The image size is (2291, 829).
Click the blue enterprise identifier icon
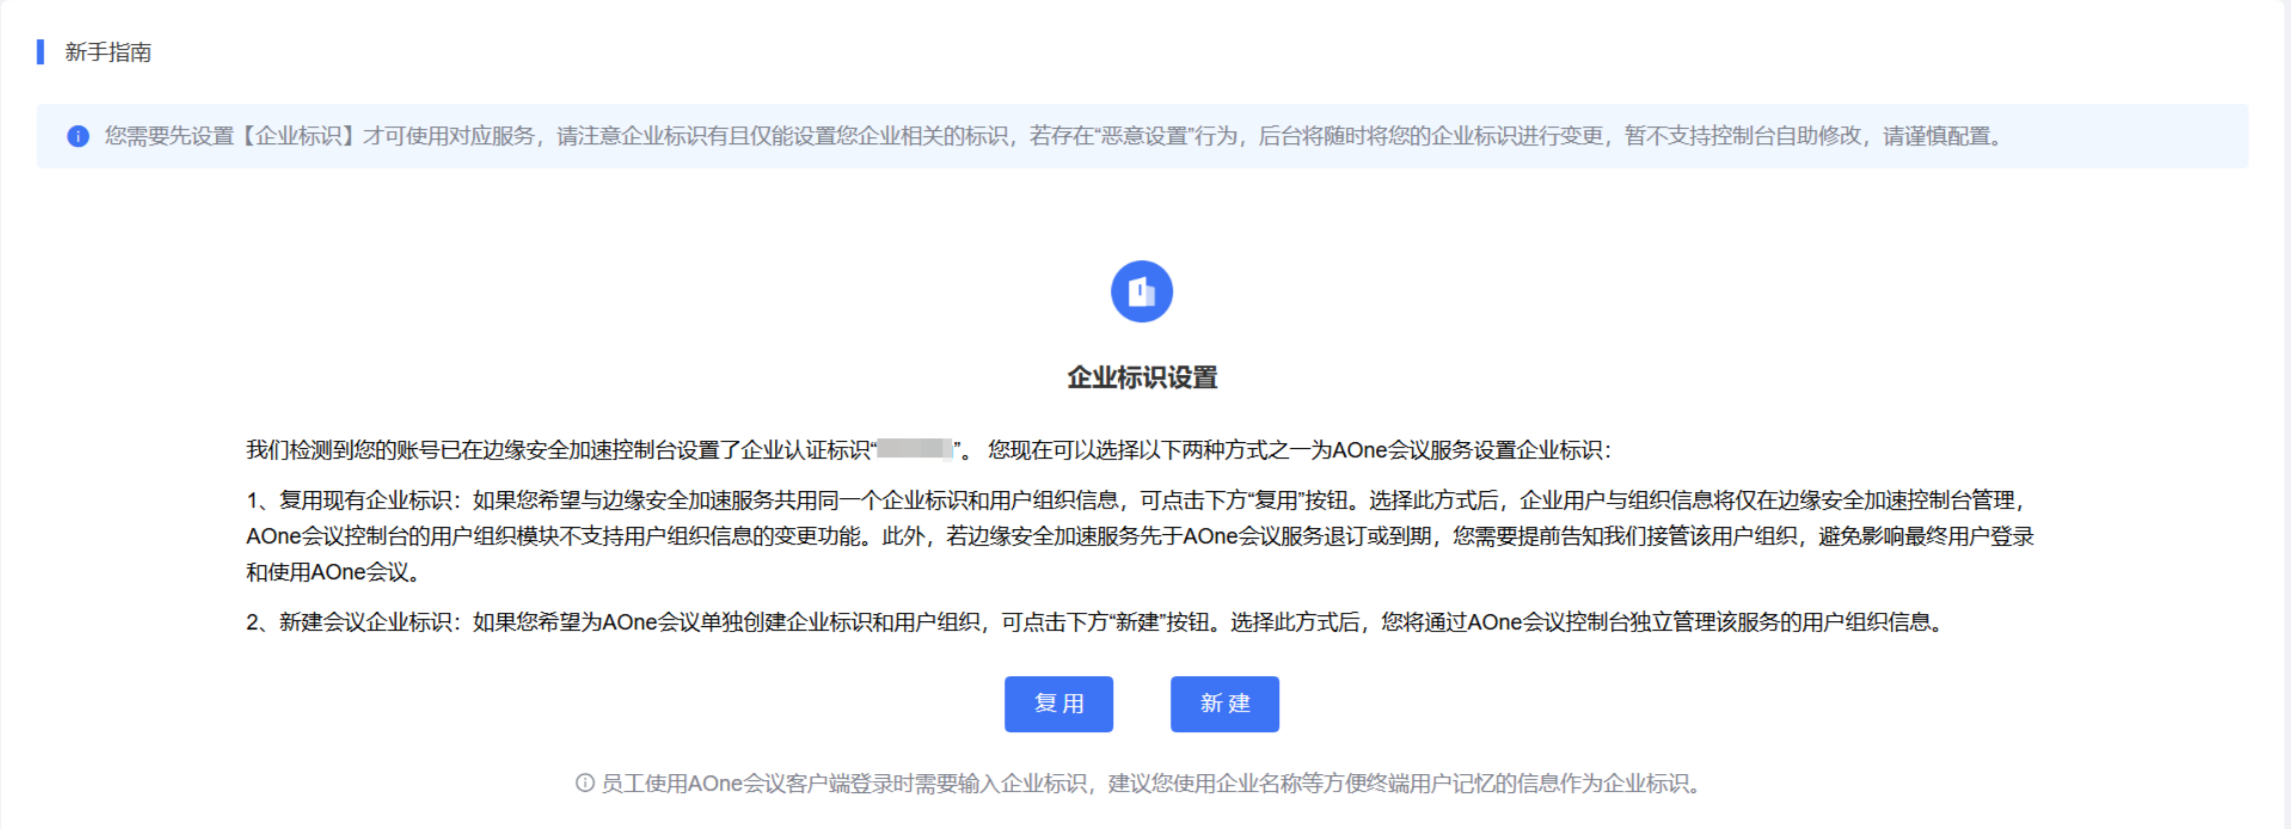point(1142,292)
